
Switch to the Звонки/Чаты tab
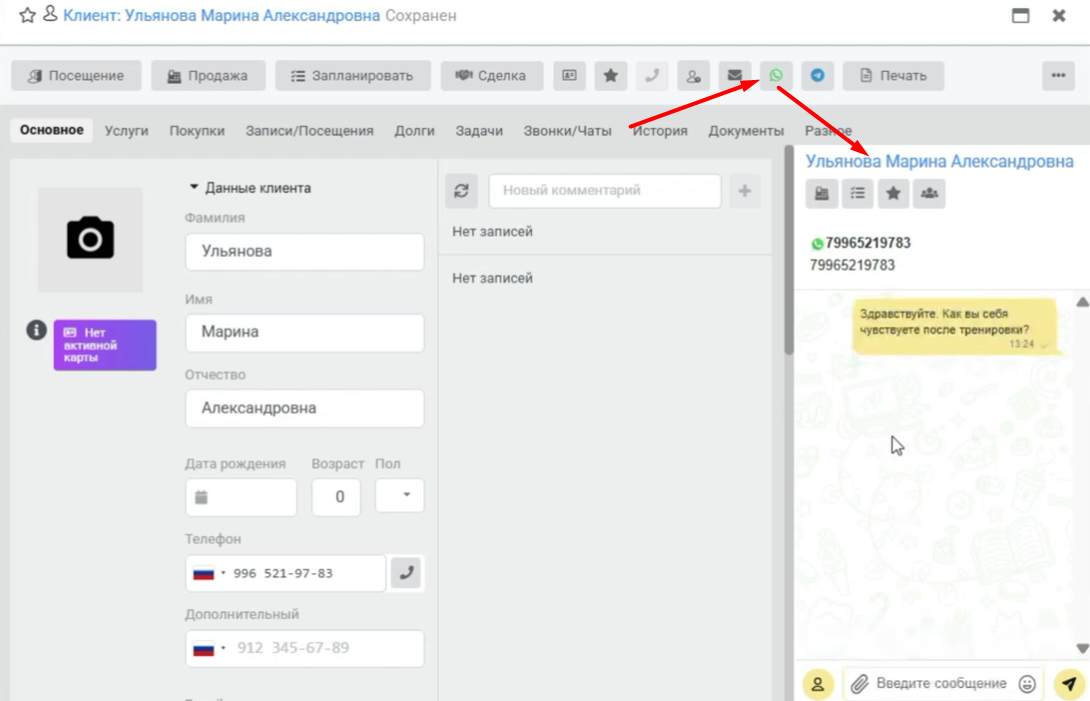tap(567, 131)
